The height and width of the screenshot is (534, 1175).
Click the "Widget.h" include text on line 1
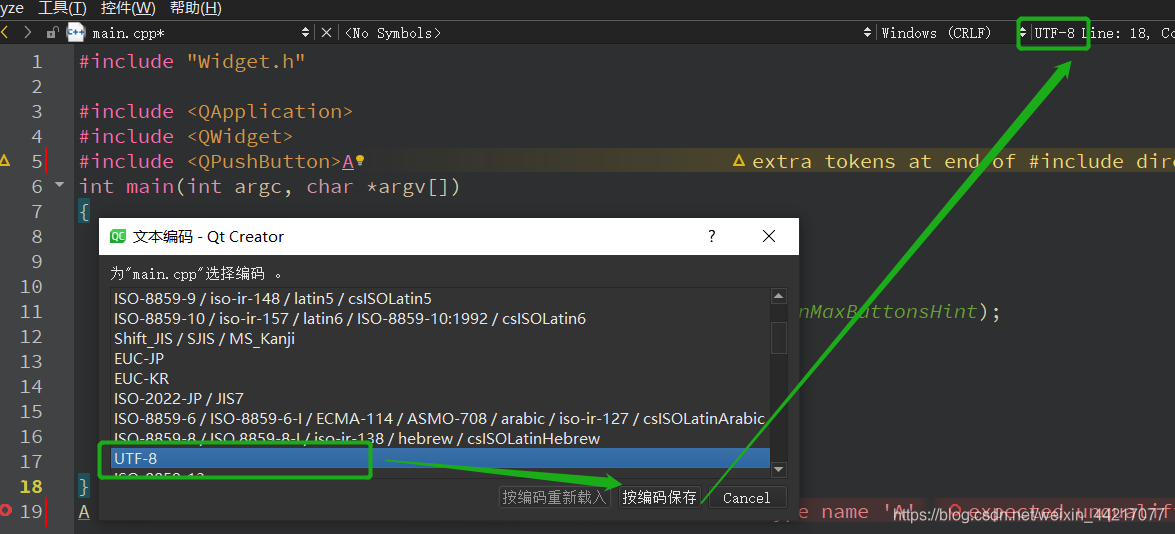(x=246, y=61)
